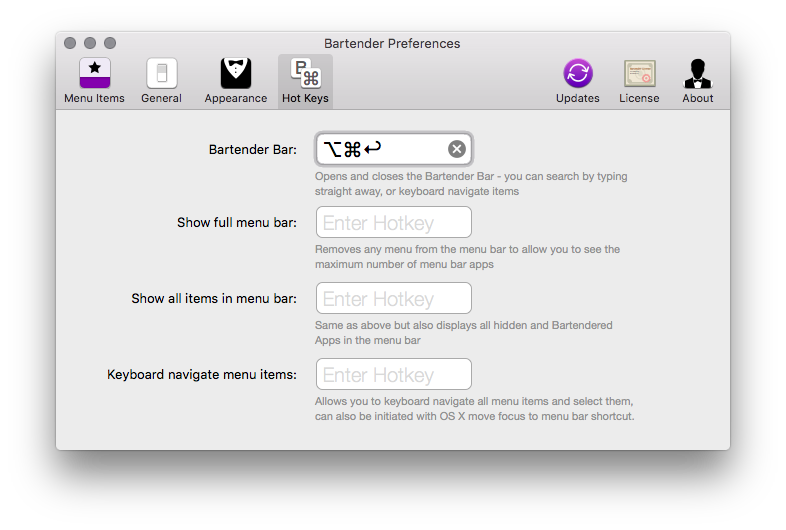The height and width of the screenshot is (530, 786).
Task: Click the Bartender Bar hotkey field
Action: [x=394, y=149]
